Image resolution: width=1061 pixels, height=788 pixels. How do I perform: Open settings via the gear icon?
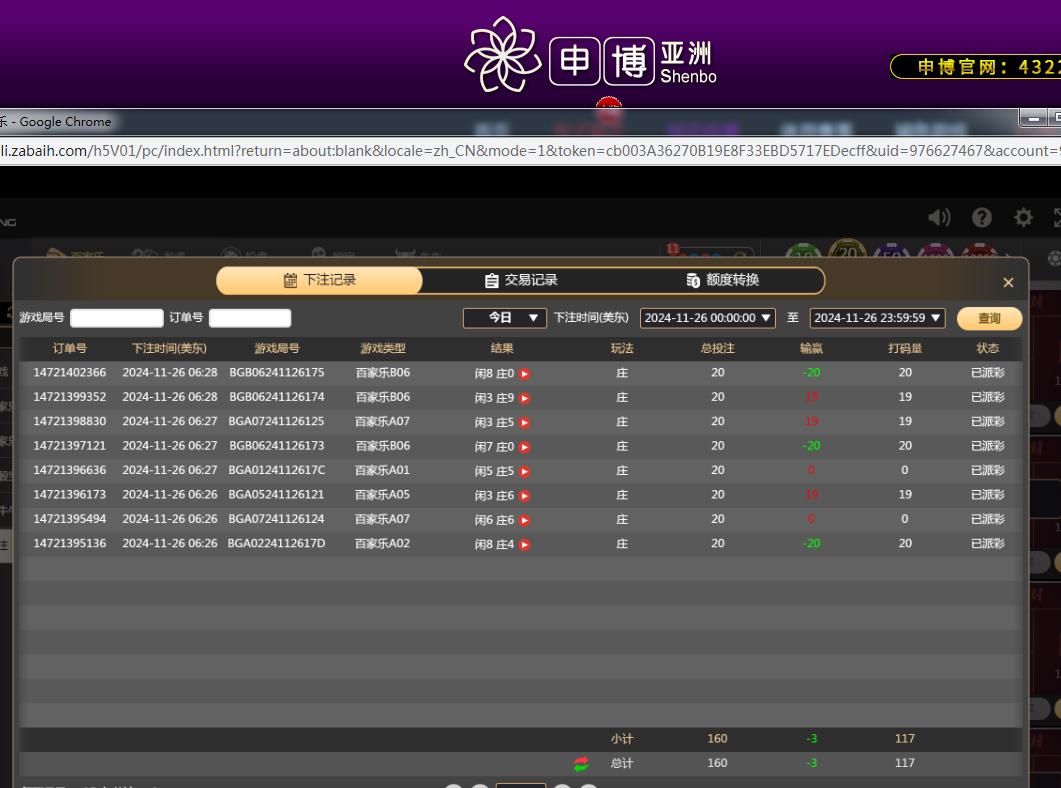click(1023, 217)
